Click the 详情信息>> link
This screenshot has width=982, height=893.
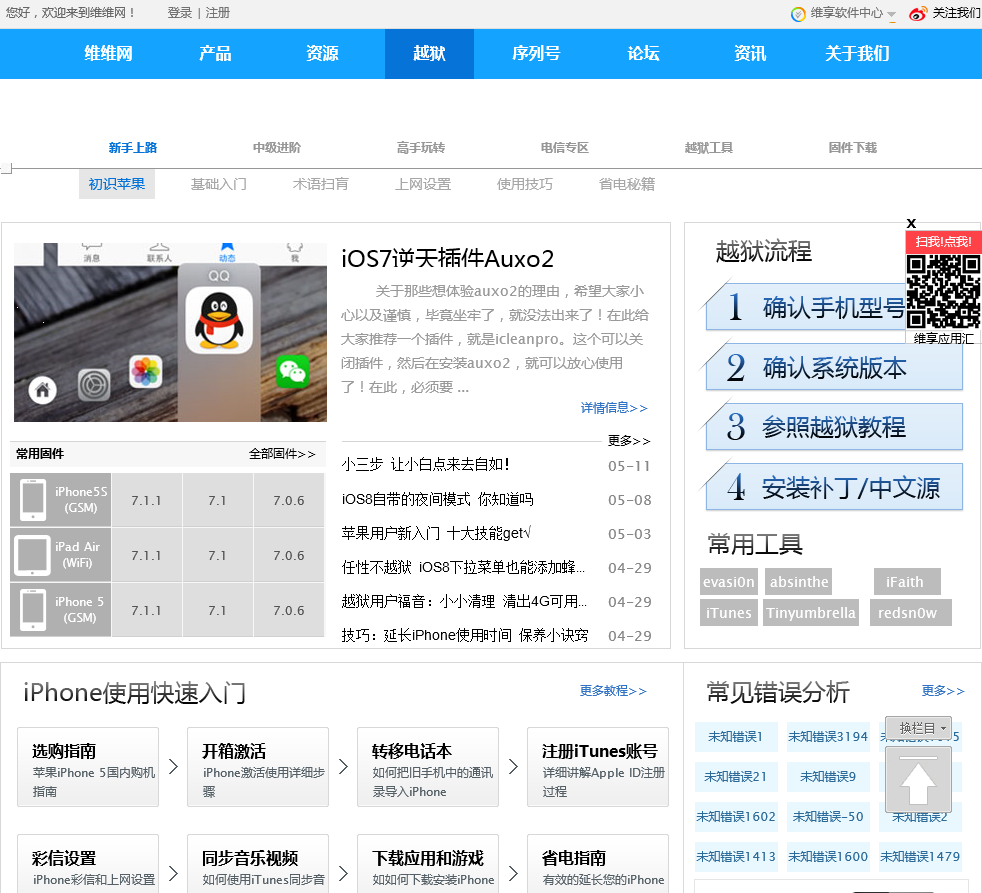pos(614,408)
